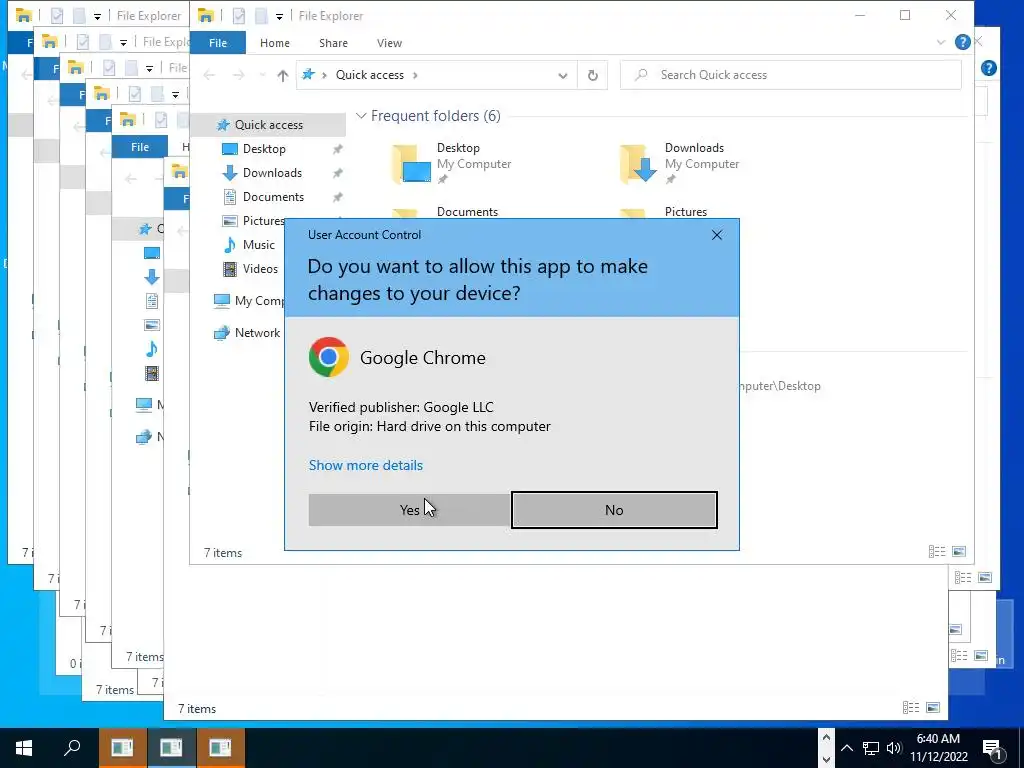1024x768 pixels.
Task: Switch to large icons view in front window
Action: [x=959, y=552]
